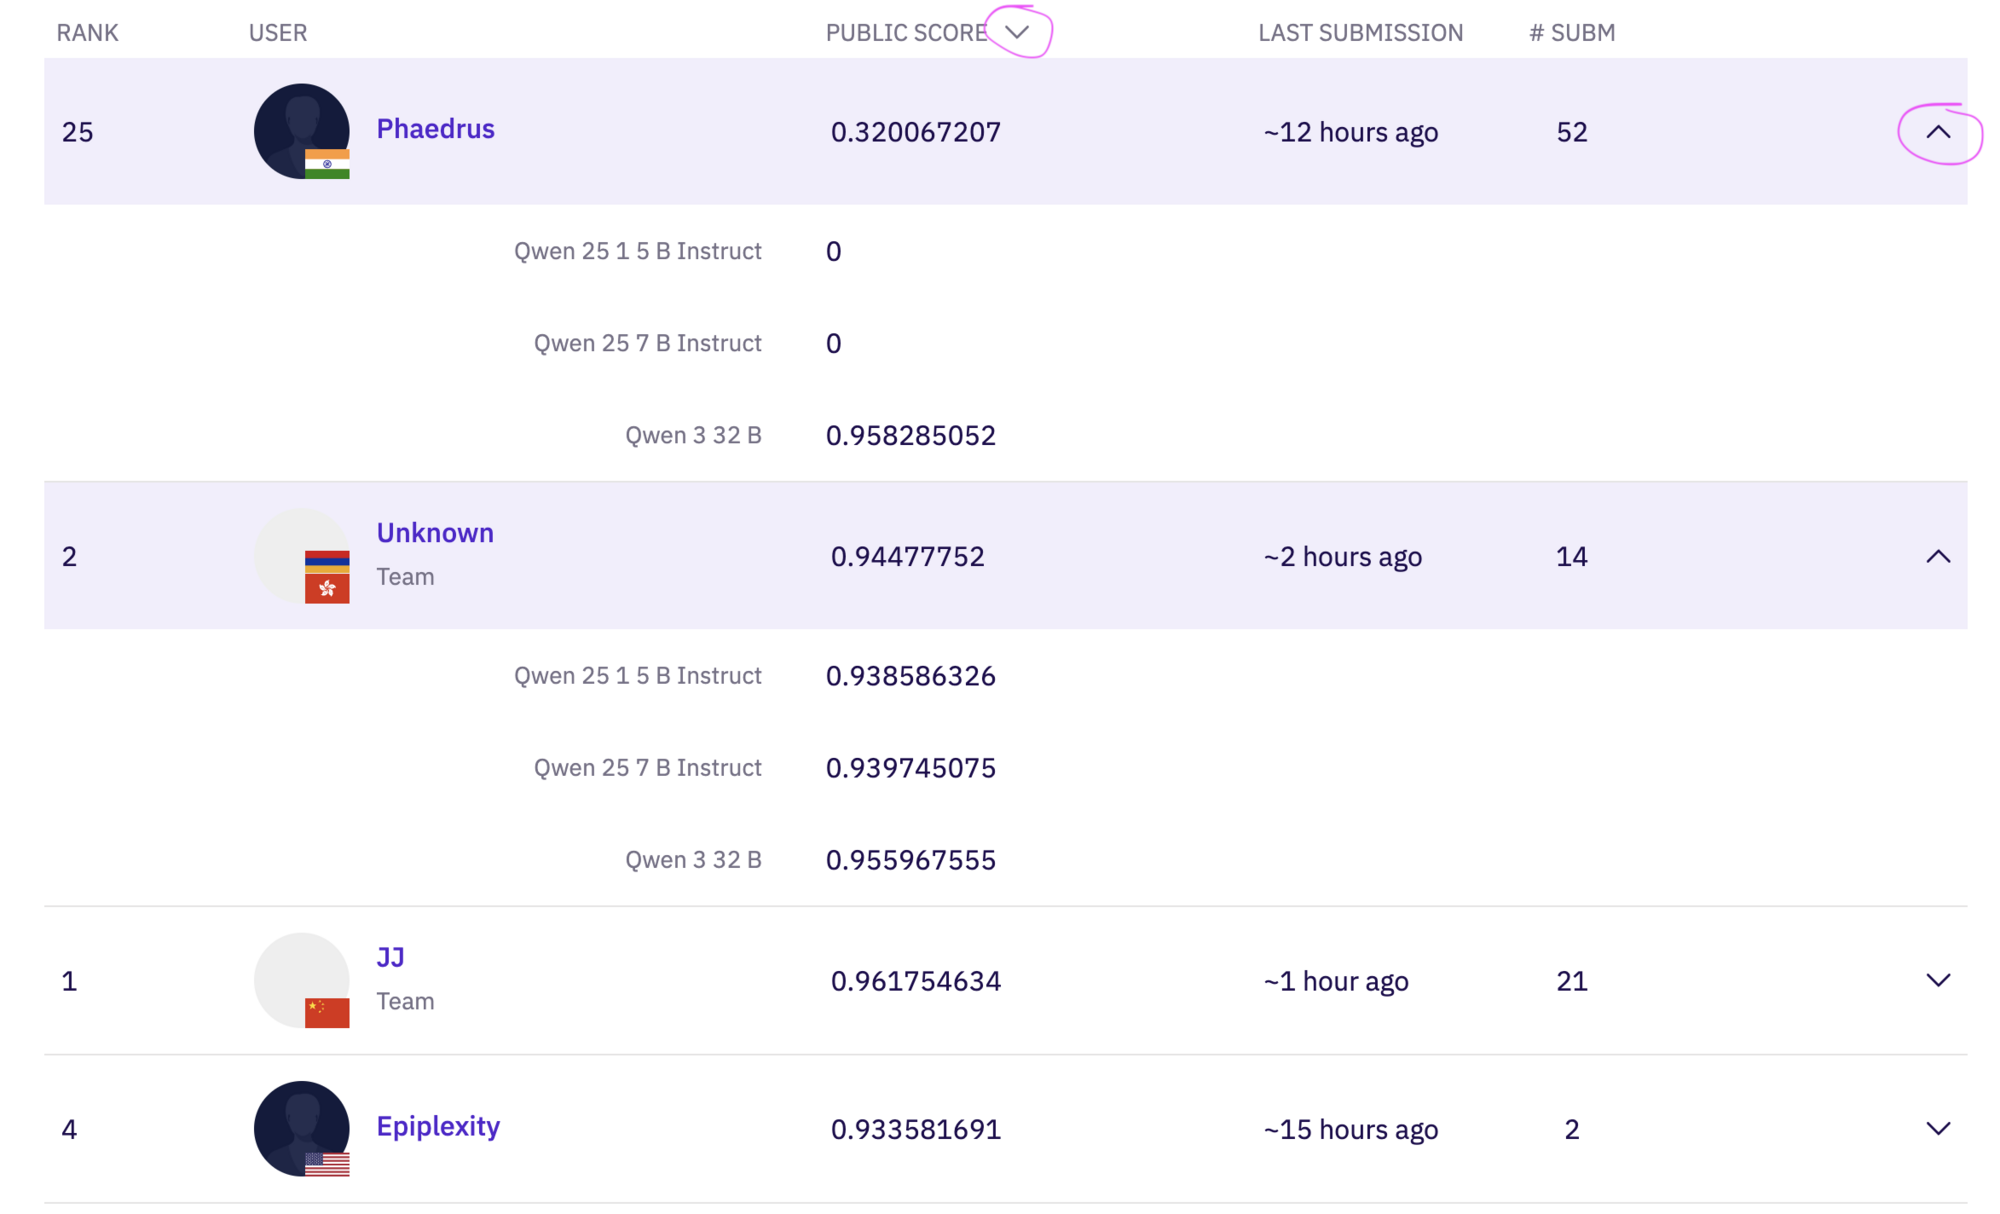This screenshot has width=2000, height=1214.
Task: Click the Rank column header
Action: point(87,33)
